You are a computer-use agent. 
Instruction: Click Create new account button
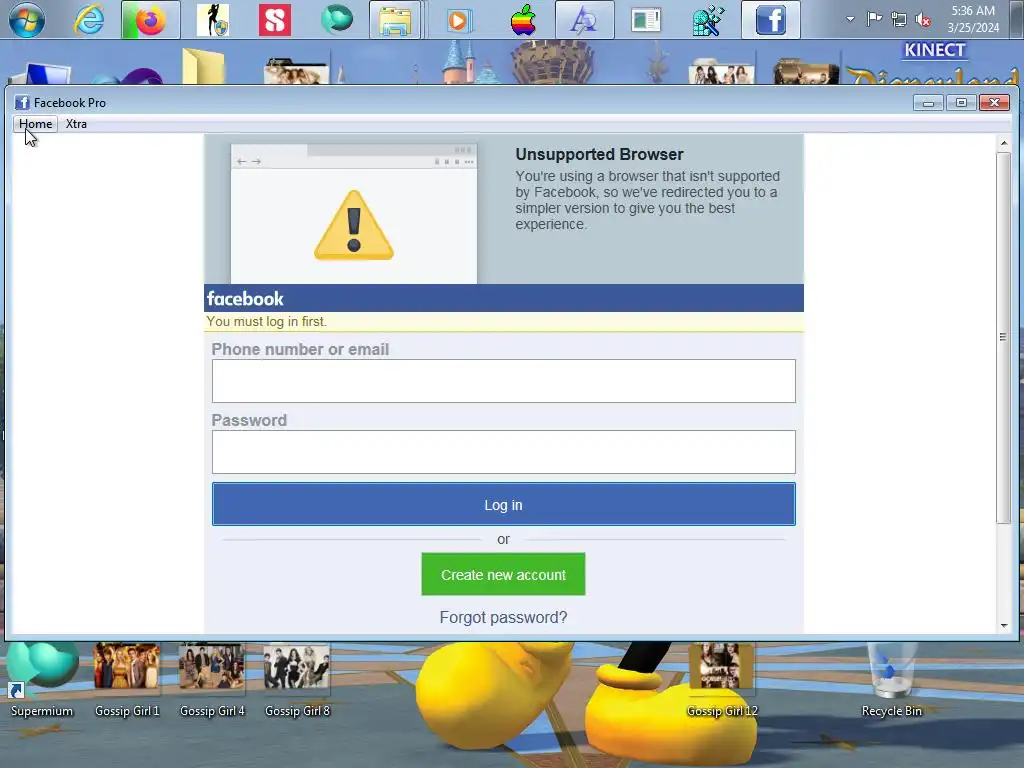pyautogui.click(x=504, y=575)
